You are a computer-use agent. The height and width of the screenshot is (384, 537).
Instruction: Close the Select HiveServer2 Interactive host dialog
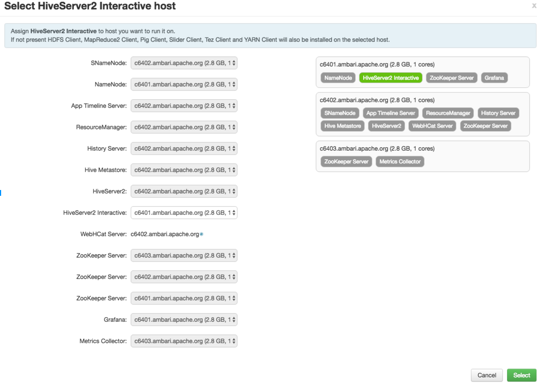[x=534, y=6]
